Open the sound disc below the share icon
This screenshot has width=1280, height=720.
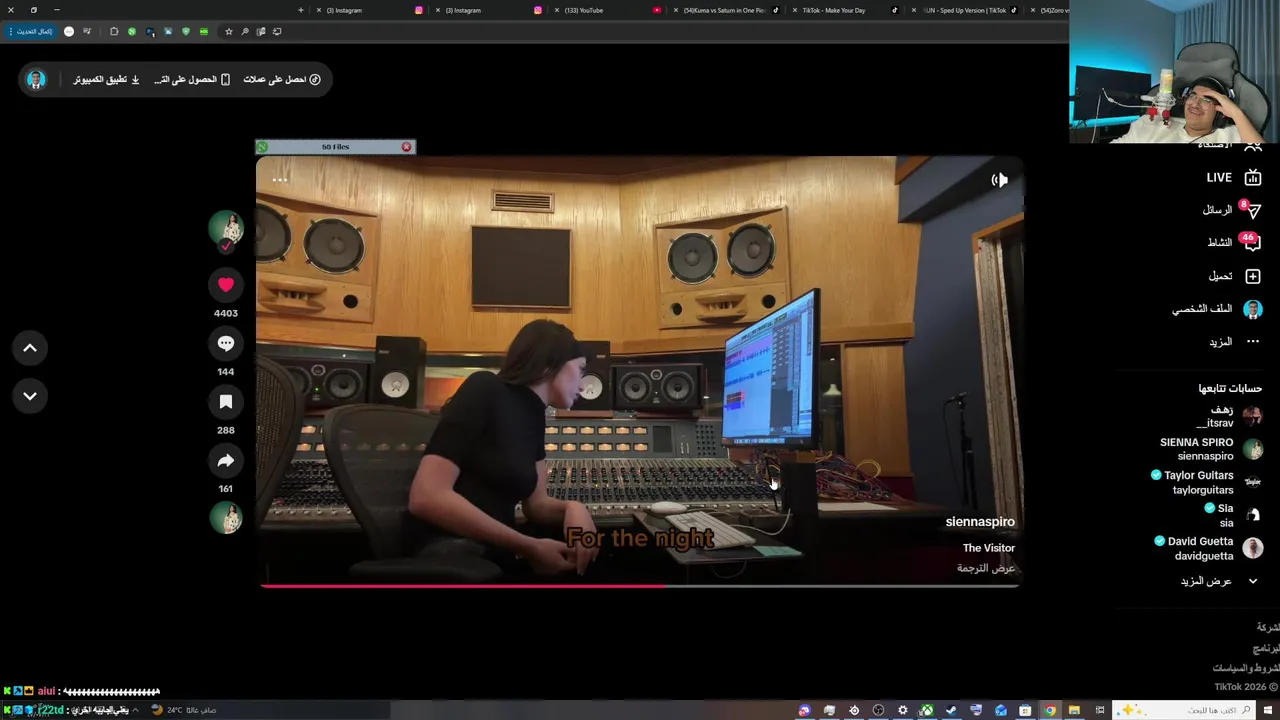(x=226, y=518)
